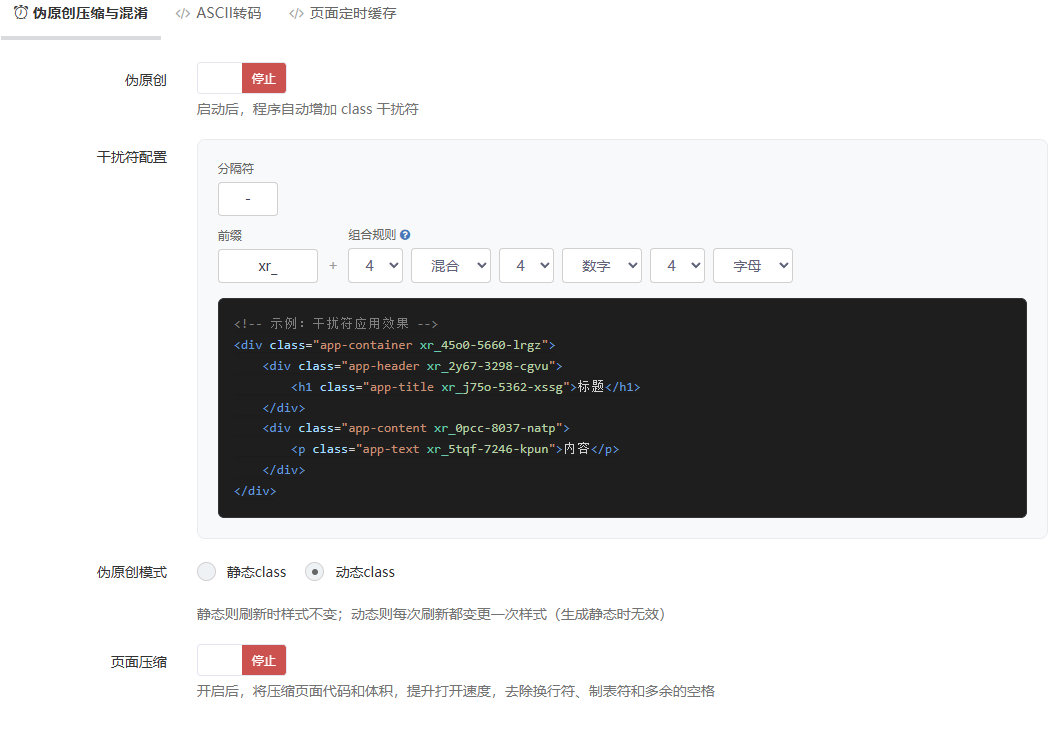Screen dimensions: 1062x739
Task: Click the alarm clock icon on the first tab
Action: click(20, 13)
